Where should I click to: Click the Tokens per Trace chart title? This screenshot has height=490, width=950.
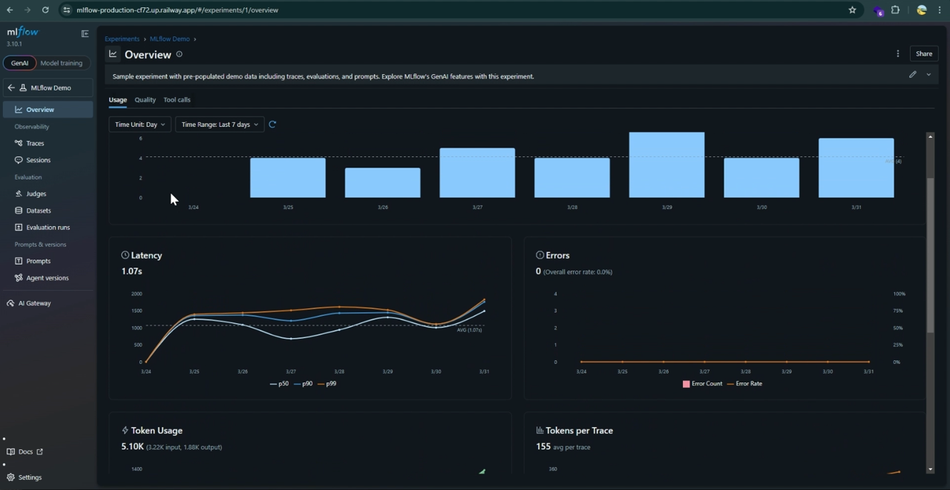tap(579, 431)
